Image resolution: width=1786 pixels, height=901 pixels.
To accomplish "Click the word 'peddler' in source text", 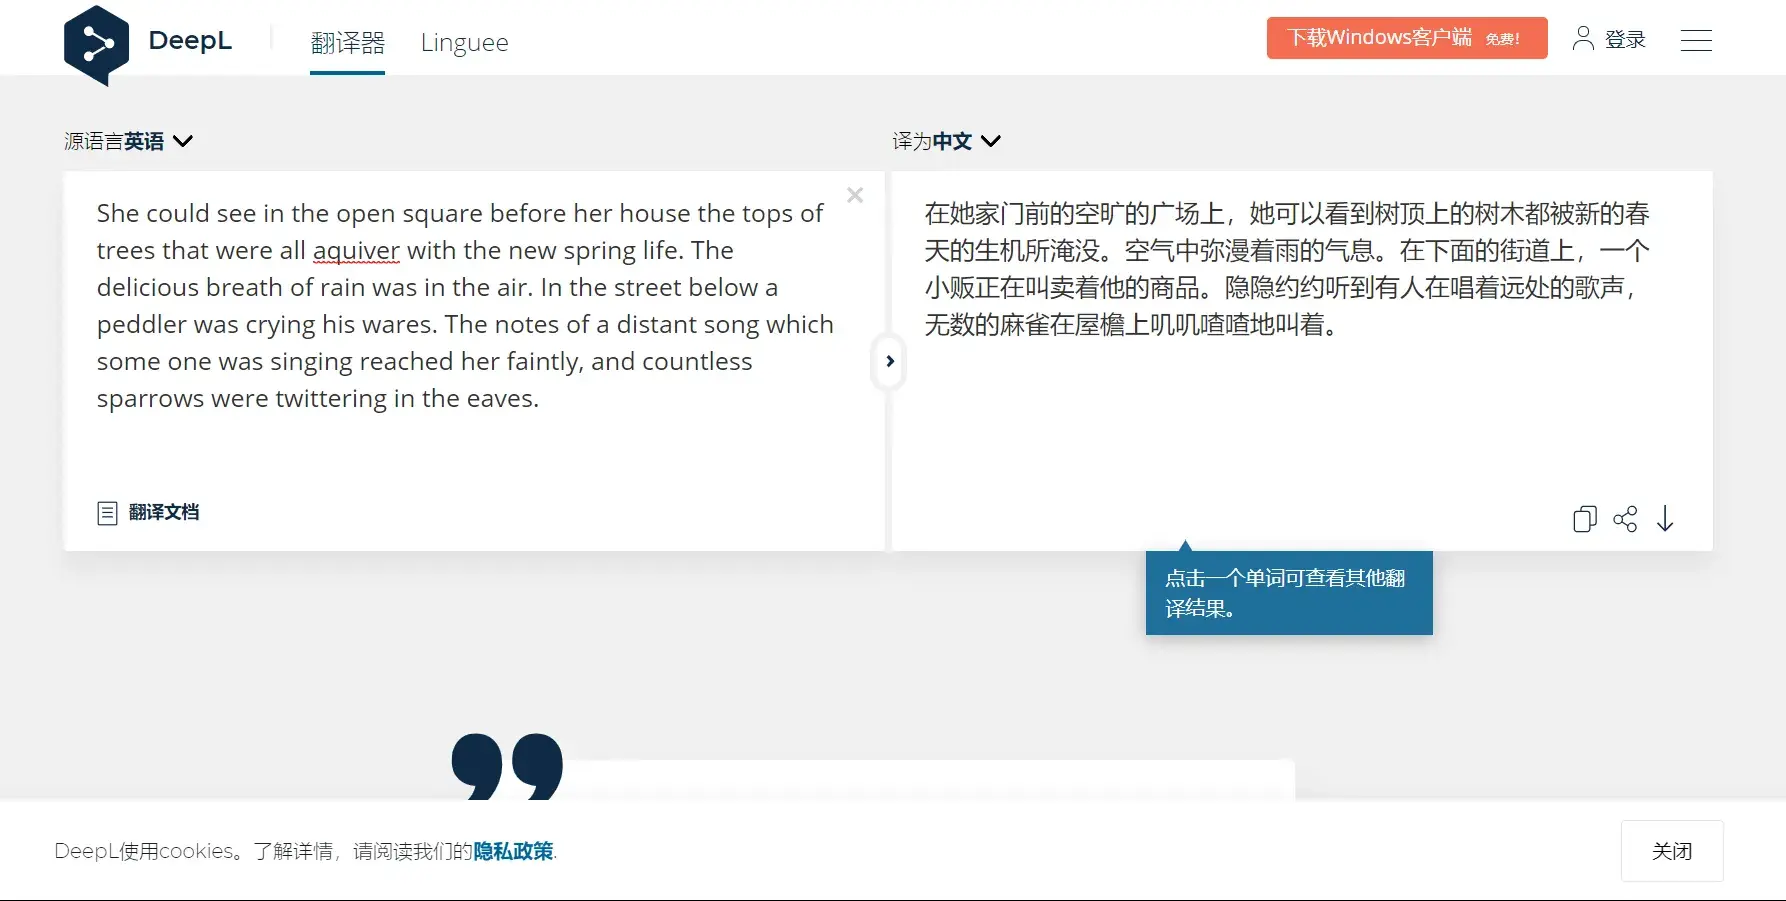I will [x=141, y=325].
